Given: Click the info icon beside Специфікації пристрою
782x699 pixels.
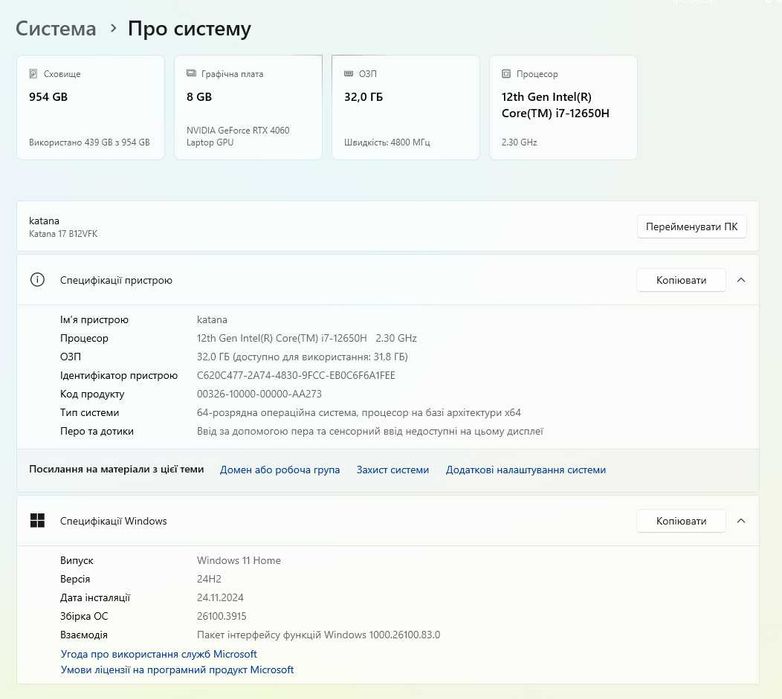Looking at the screenshot, I should pos(38,280).
